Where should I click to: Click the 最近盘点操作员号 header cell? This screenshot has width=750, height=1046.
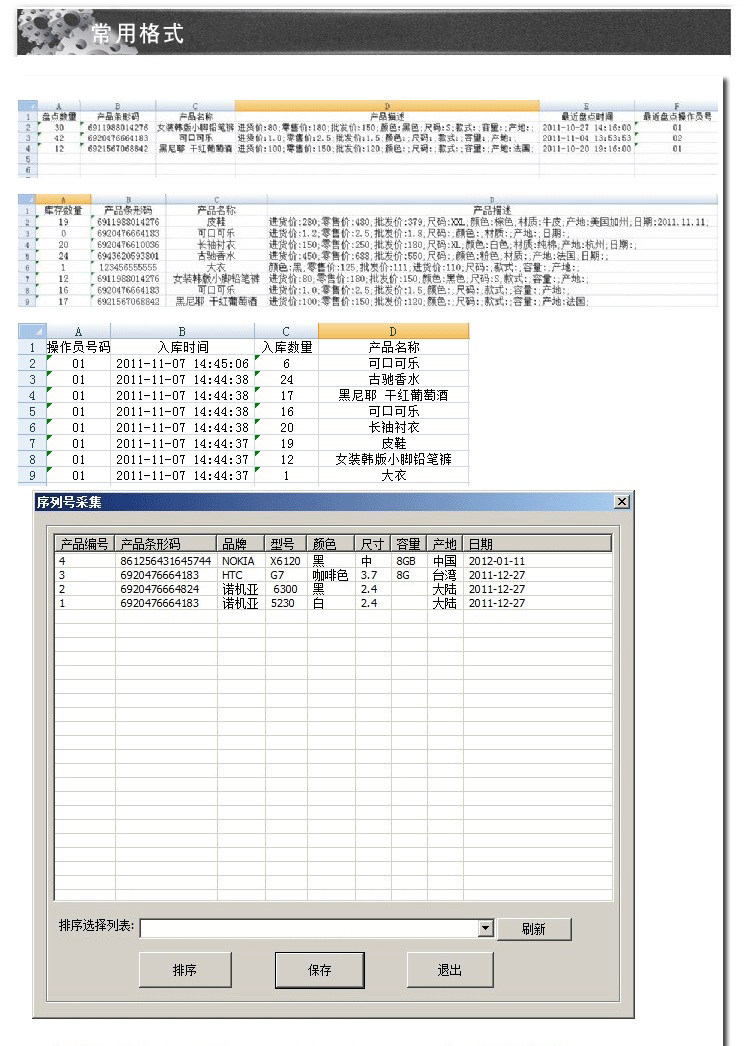(677, 116)
